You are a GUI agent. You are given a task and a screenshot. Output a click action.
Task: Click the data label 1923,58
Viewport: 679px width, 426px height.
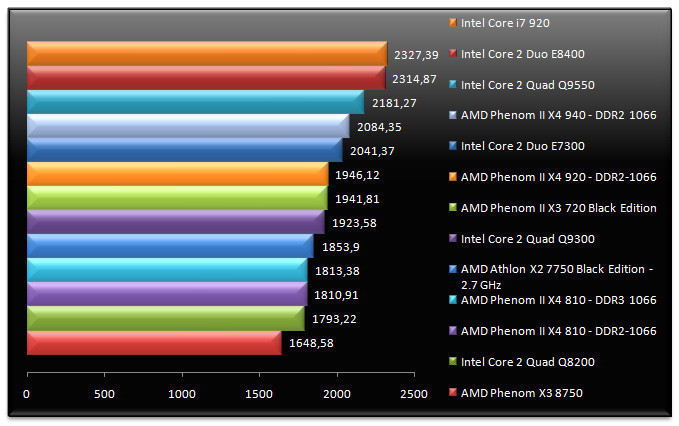tap(354, 223)
